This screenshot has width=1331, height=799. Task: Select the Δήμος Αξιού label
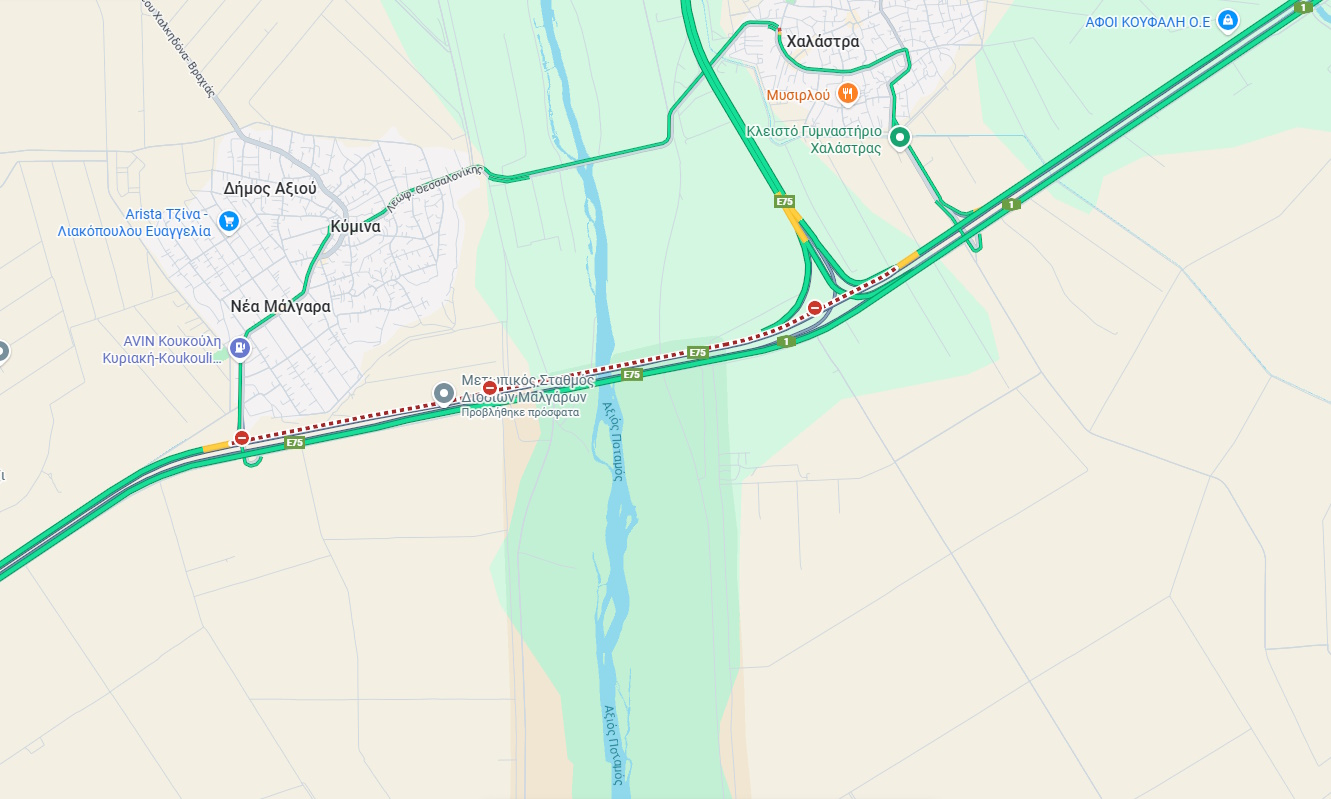point(270,188)
